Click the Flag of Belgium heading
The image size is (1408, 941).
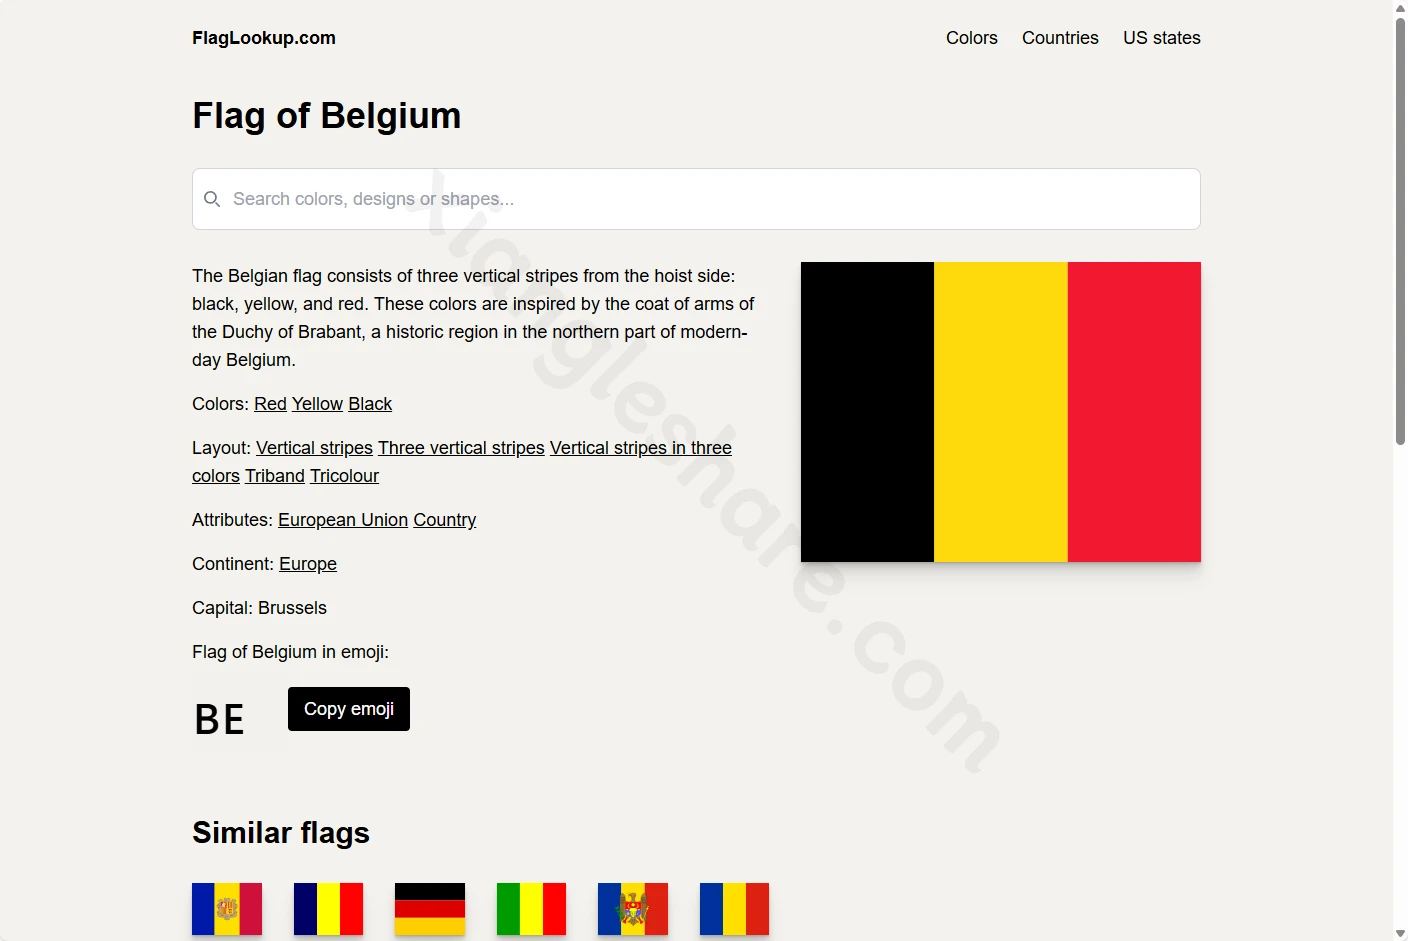327,116
